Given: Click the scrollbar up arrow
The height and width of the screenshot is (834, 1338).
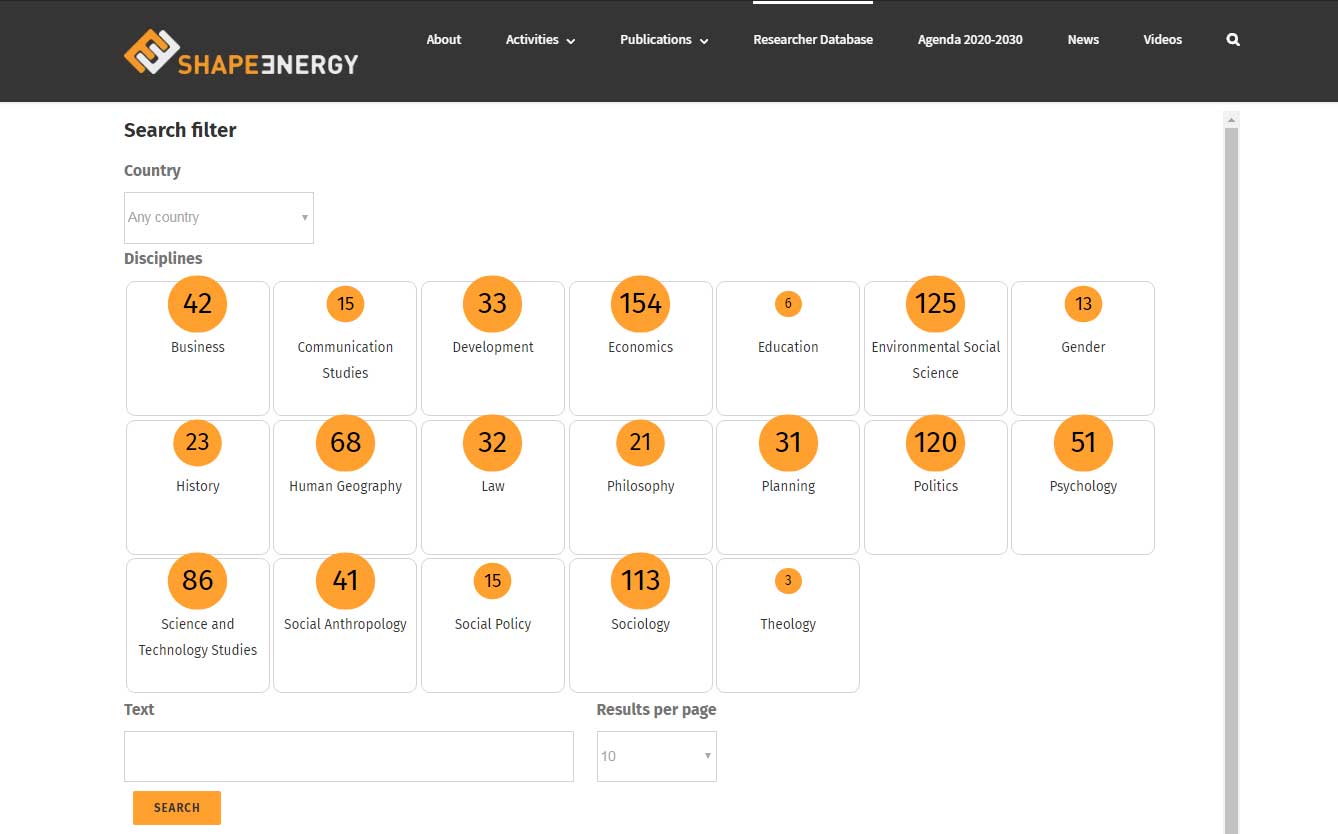Looking at the screenshot, I should (1232, 119).
